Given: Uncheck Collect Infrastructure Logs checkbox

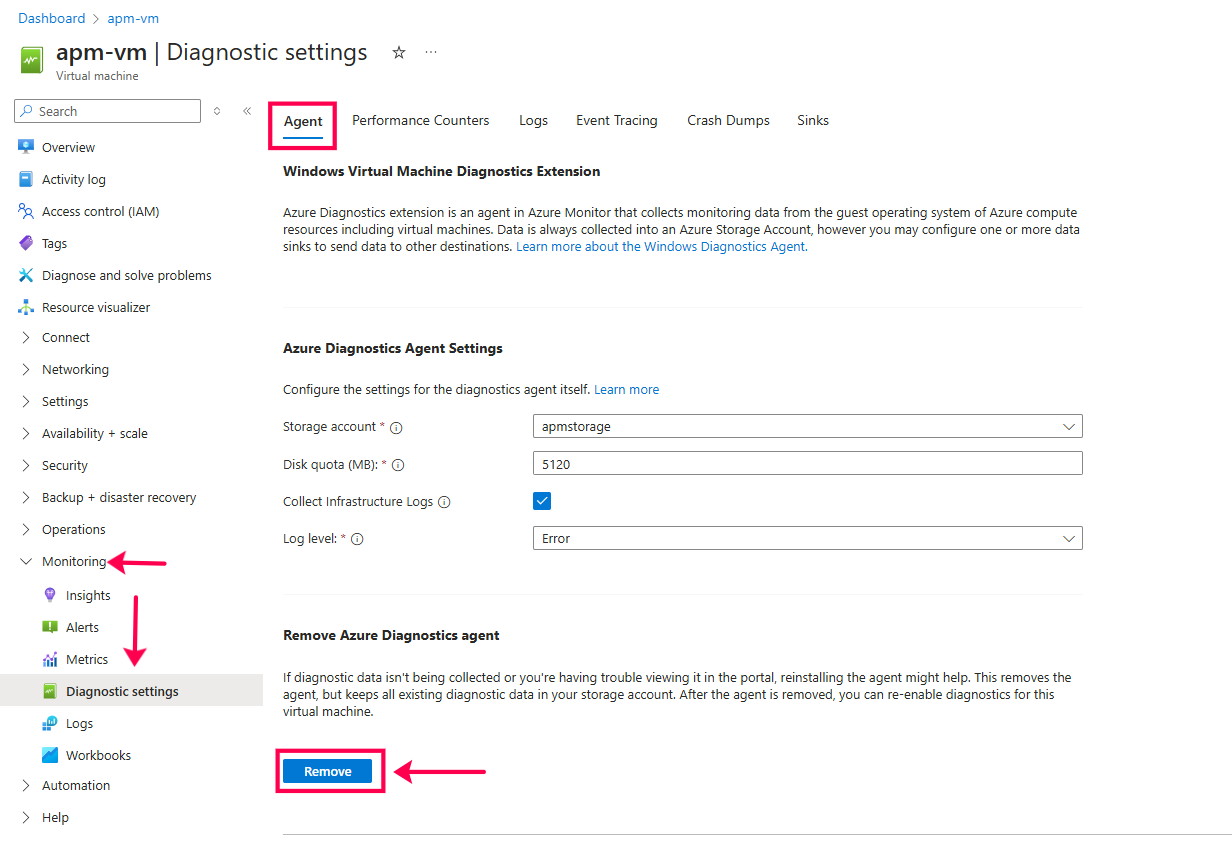Looking at the screenshot, I should pos(542,501).
